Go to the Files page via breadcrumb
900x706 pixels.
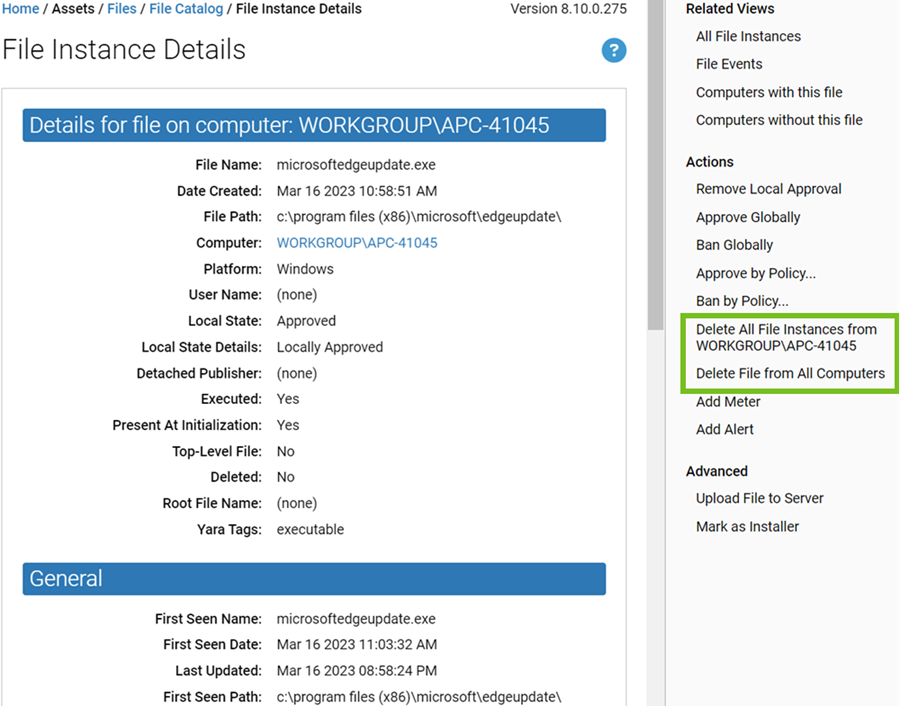[x=122, y=9]
